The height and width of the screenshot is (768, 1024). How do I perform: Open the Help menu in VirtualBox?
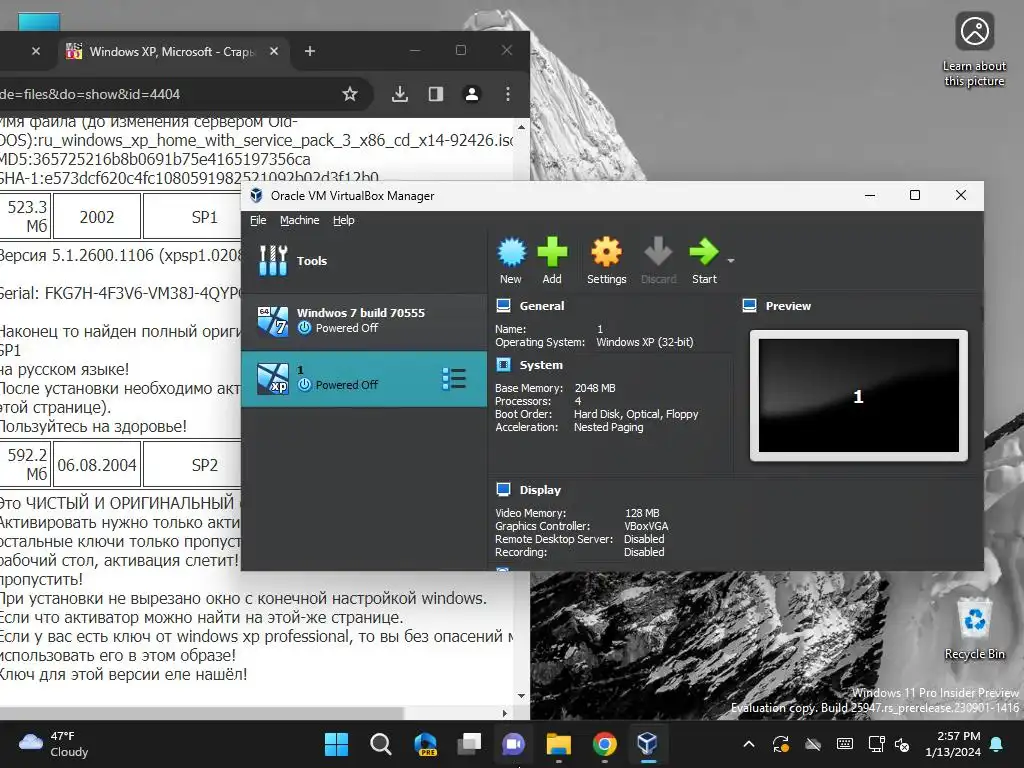tap(344, 220)
